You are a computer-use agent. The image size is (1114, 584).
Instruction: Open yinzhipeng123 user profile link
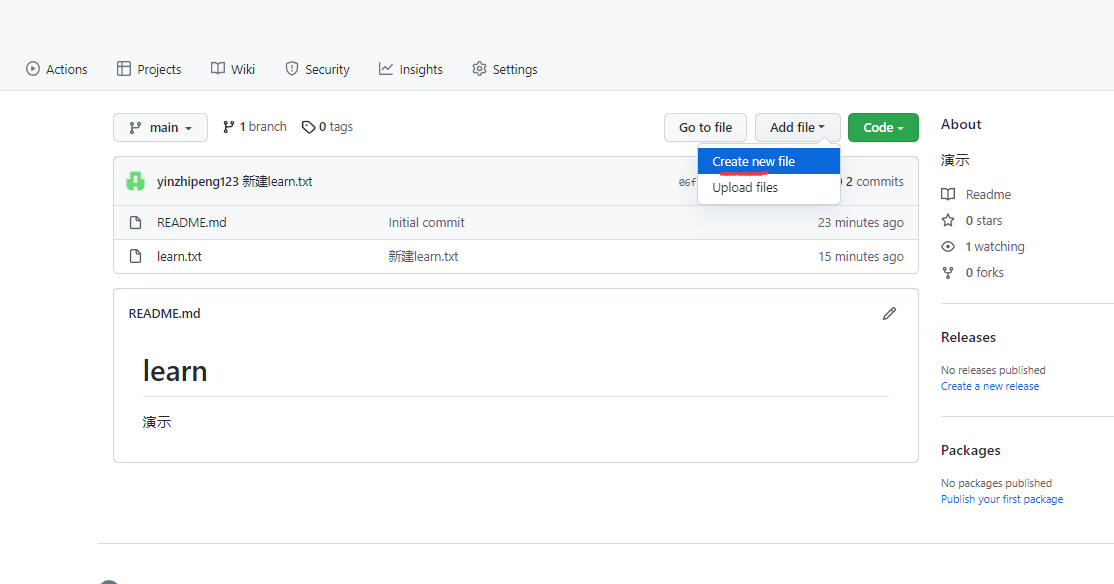tap(198, 181)
